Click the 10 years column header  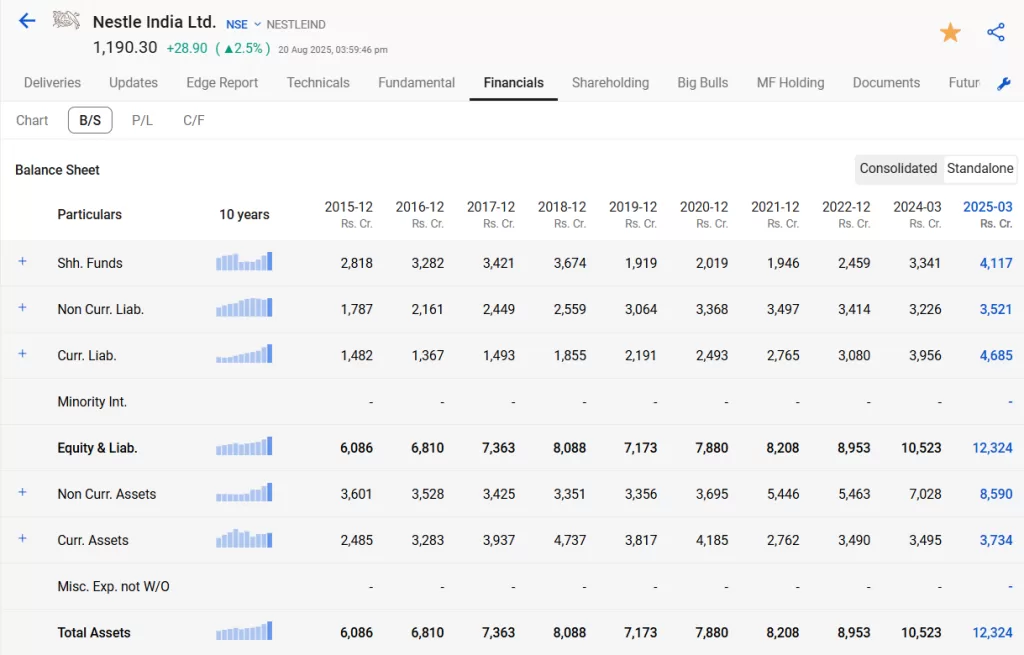pyautogui.click(x=244, y=214)
